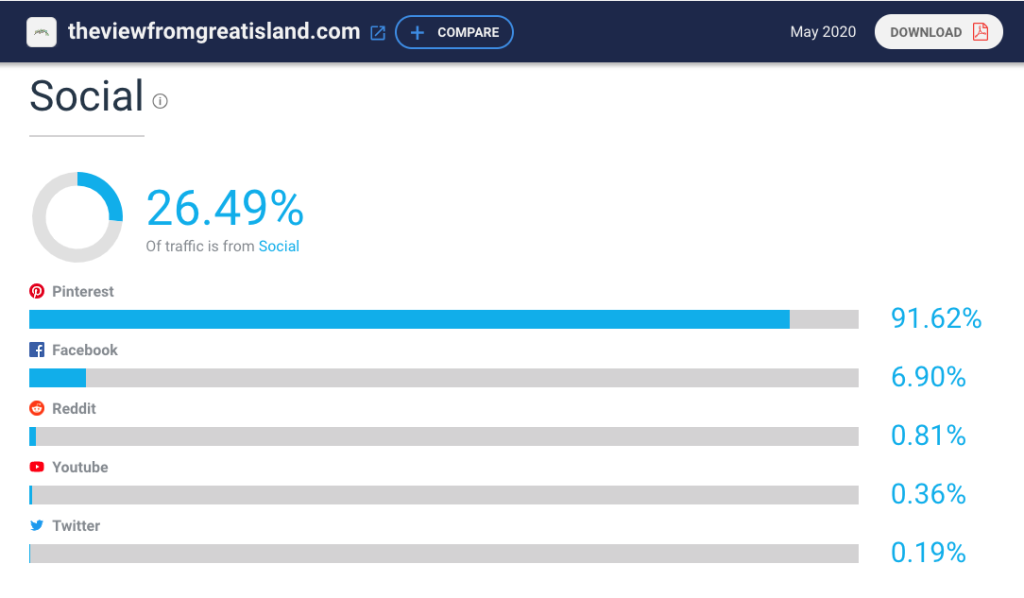Click the PDF icon in Download button

[980, 32]
